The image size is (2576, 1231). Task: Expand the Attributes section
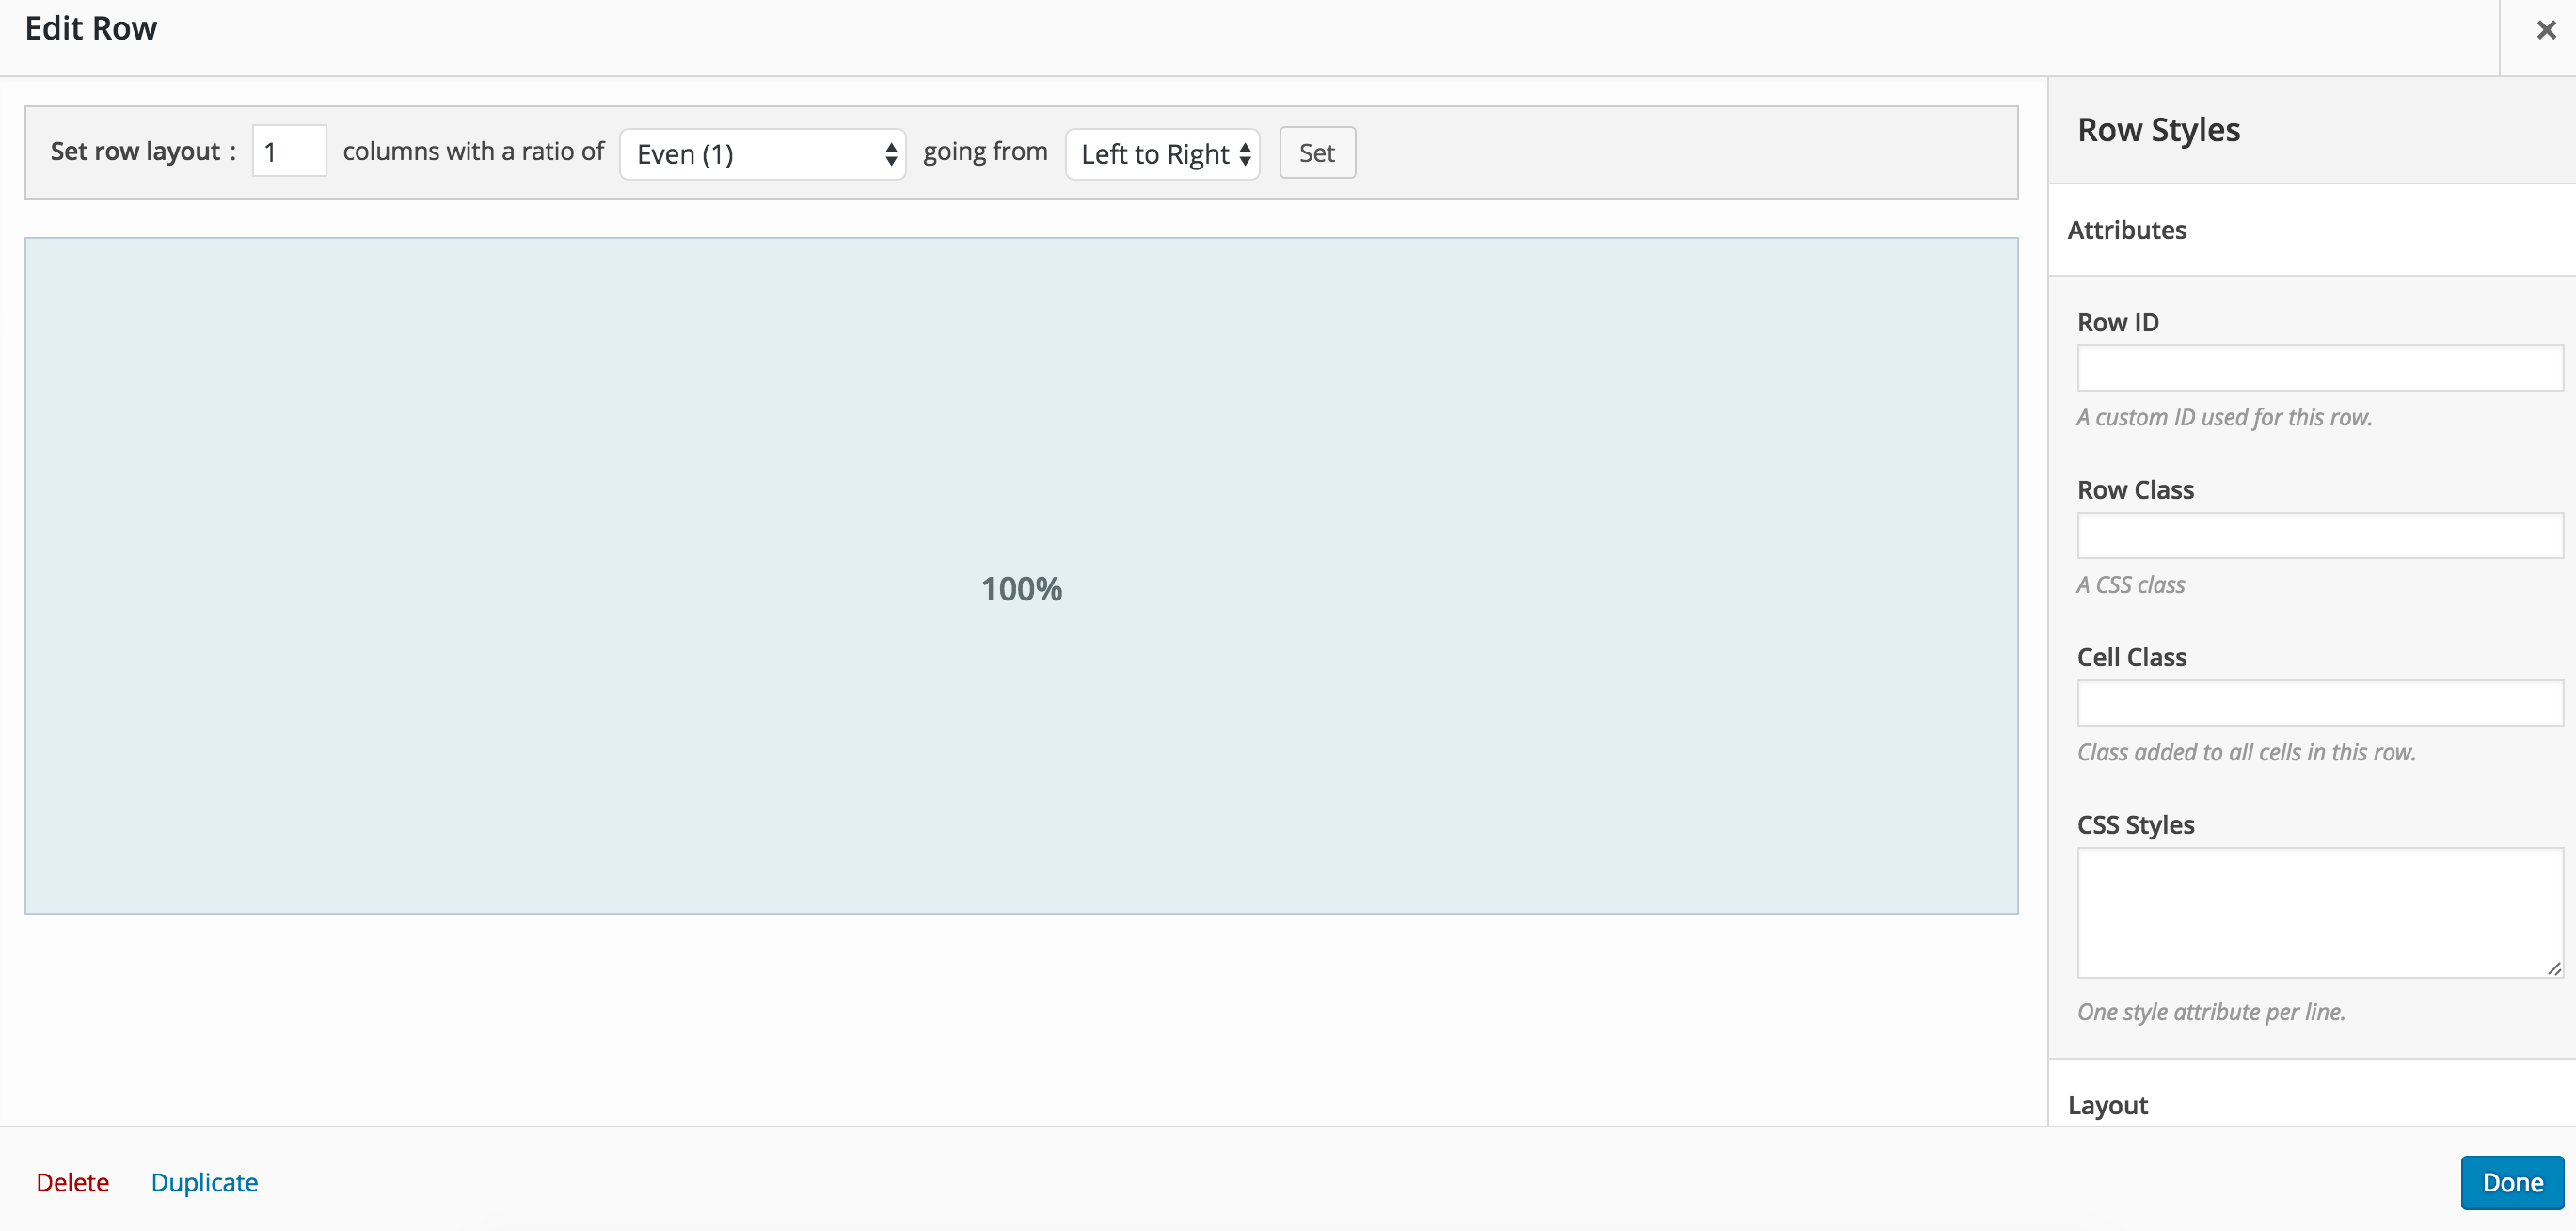point(2311,230)
